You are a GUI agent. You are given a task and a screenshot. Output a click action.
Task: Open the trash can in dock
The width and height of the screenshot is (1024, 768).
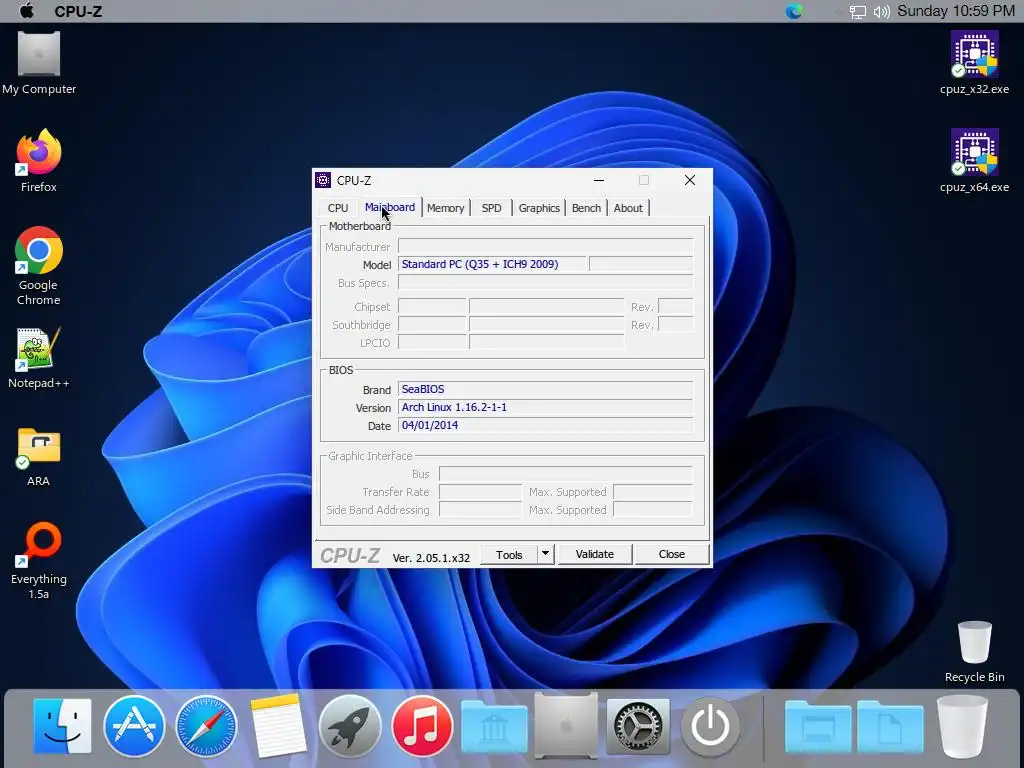(x=961, y=726)
